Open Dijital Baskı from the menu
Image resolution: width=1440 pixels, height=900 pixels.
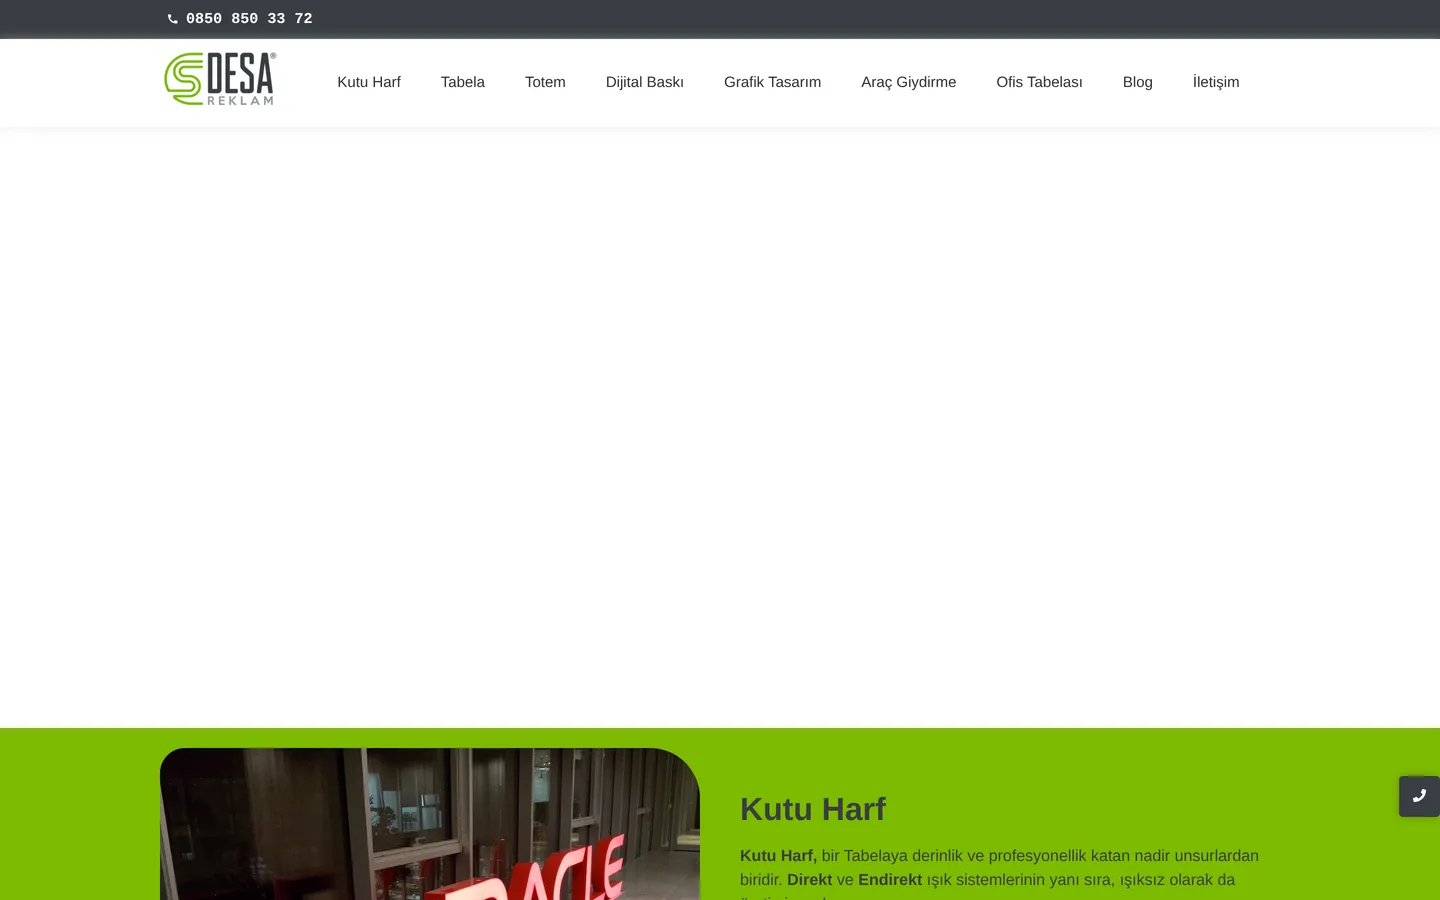pos(645,82)
